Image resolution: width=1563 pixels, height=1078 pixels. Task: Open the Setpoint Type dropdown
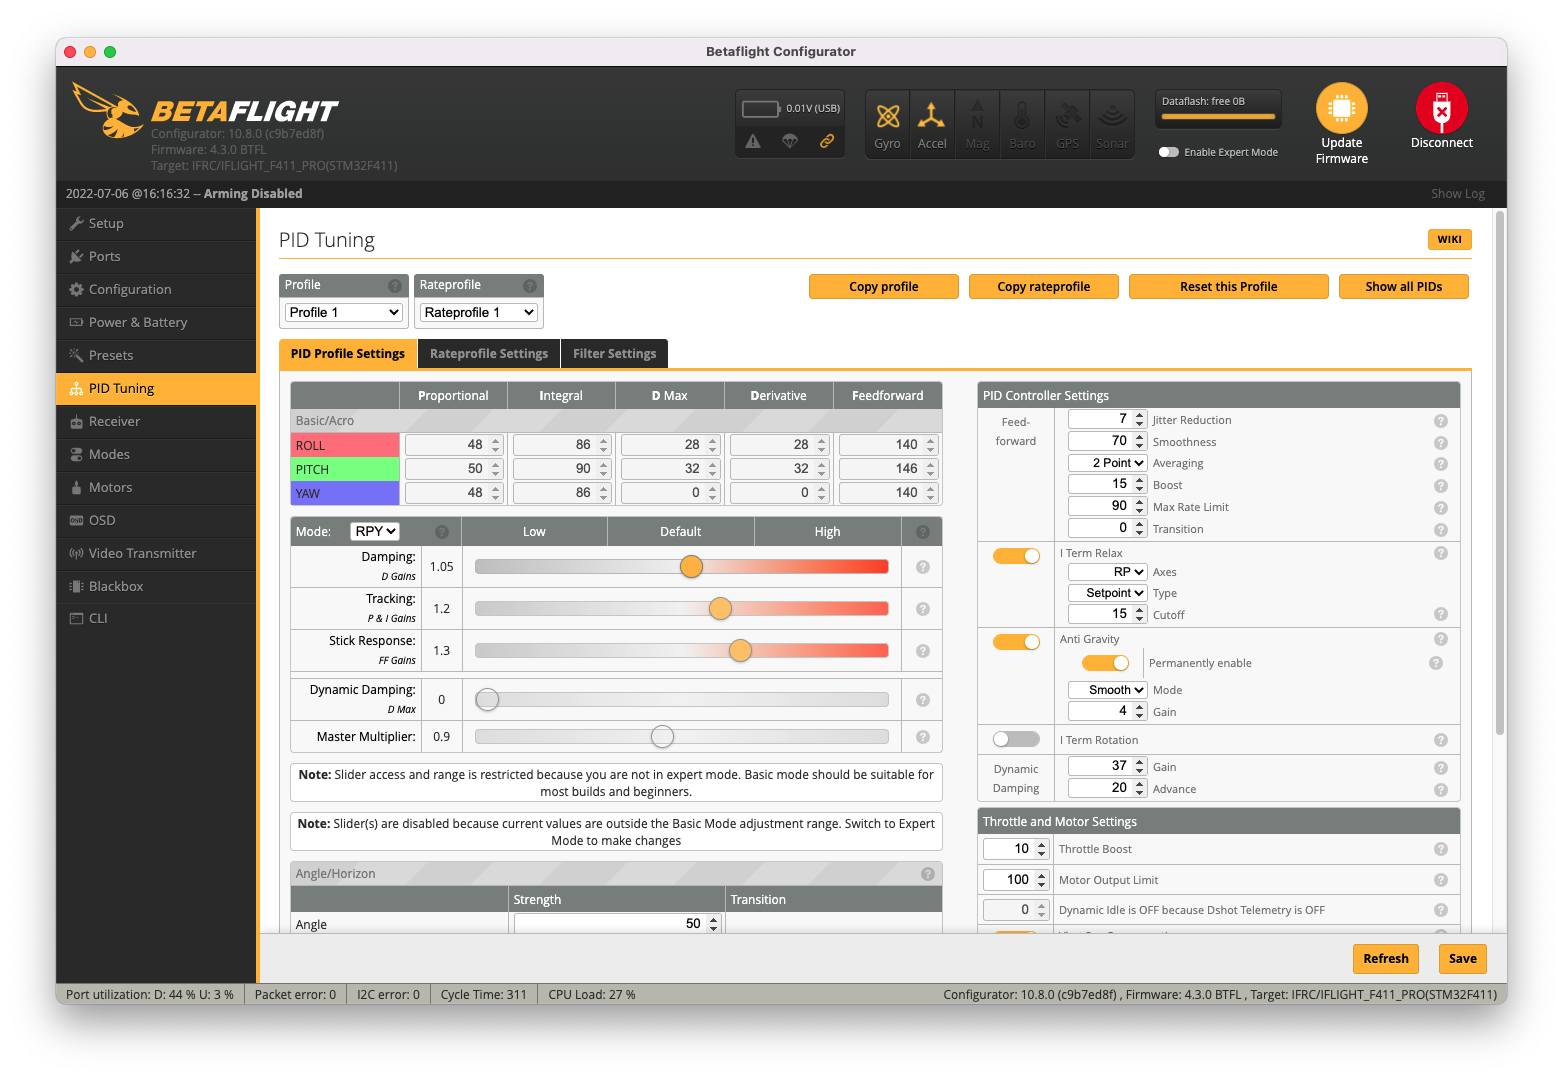pos(1107,593)
